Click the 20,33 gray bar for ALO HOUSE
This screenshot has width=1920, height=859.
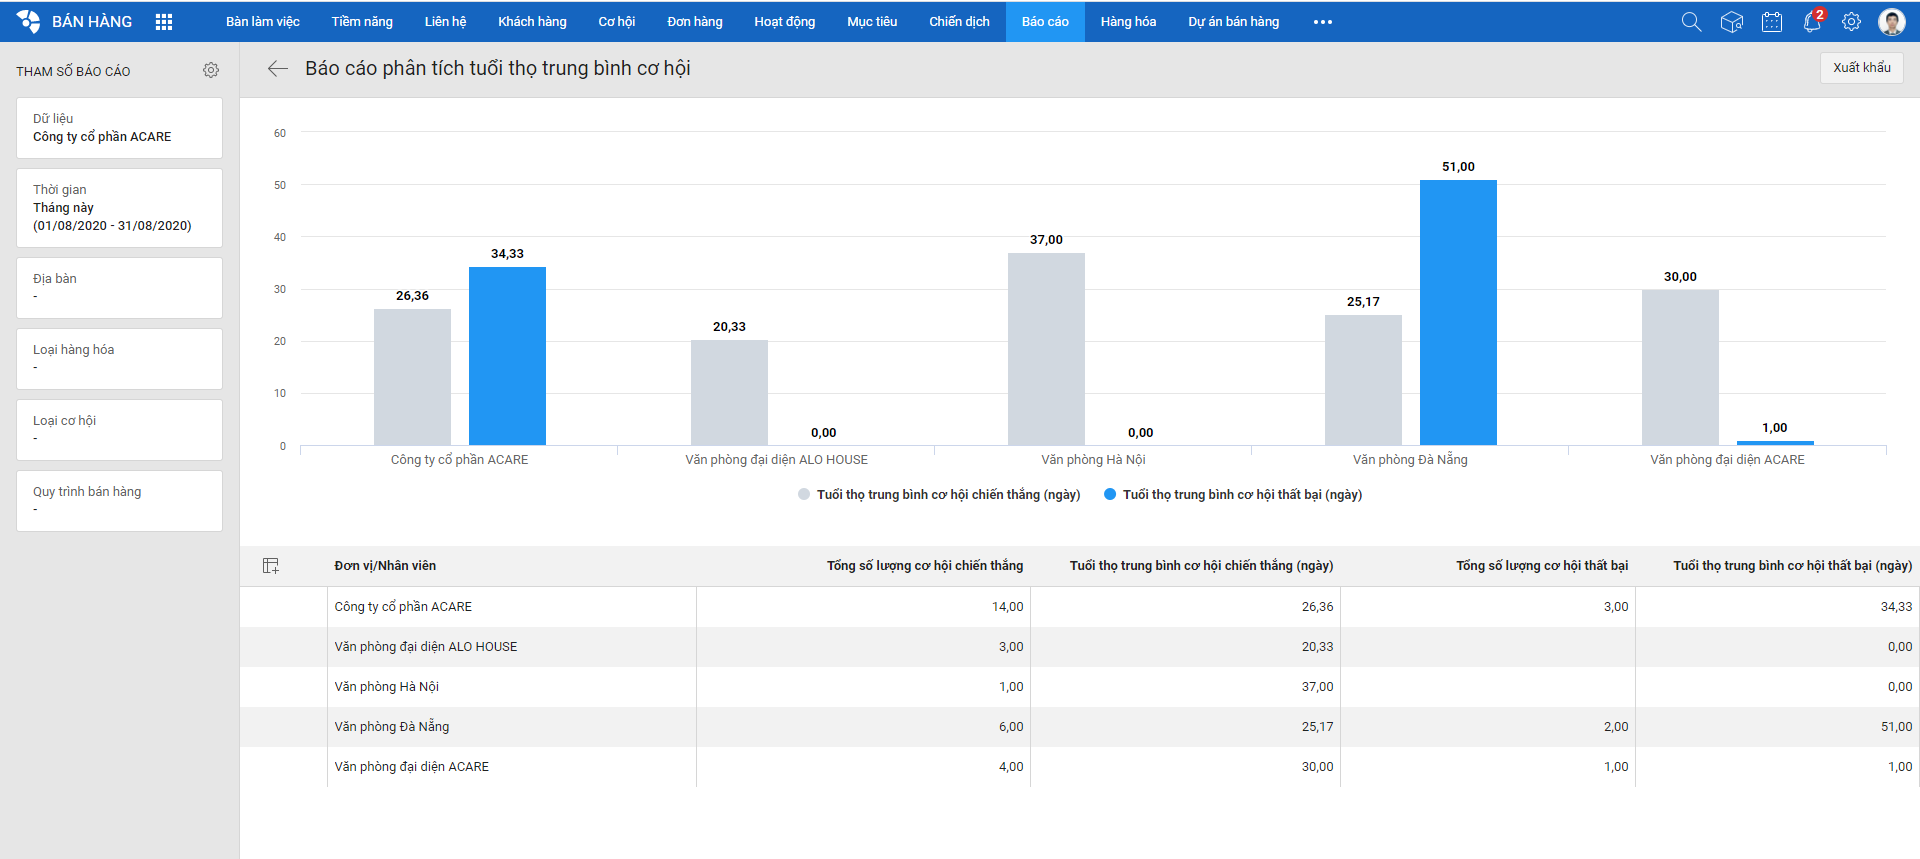point(729,392)
